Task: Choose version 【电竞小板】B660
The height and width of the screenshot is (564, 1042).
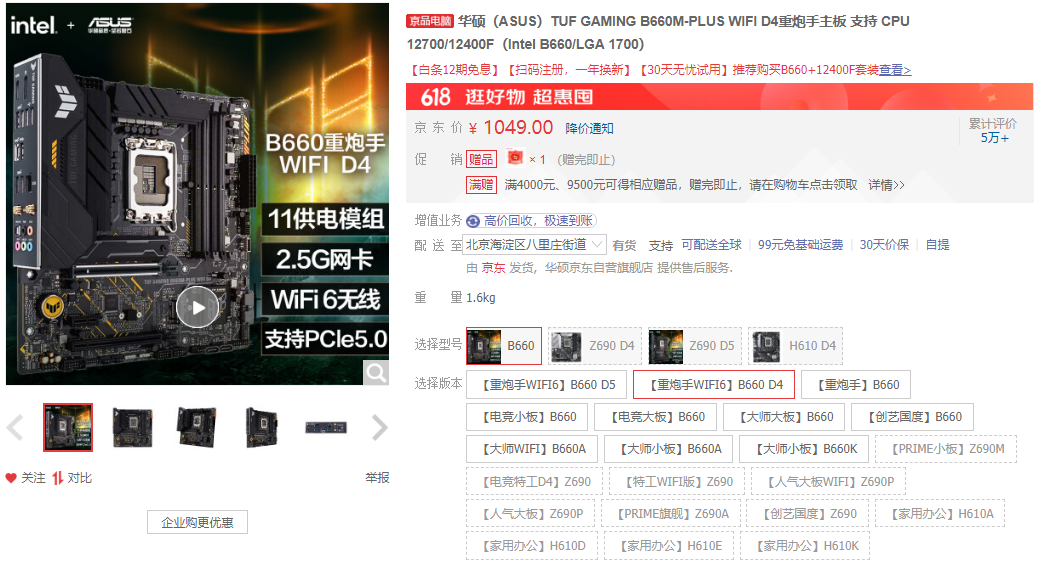Action: point(527,417)
